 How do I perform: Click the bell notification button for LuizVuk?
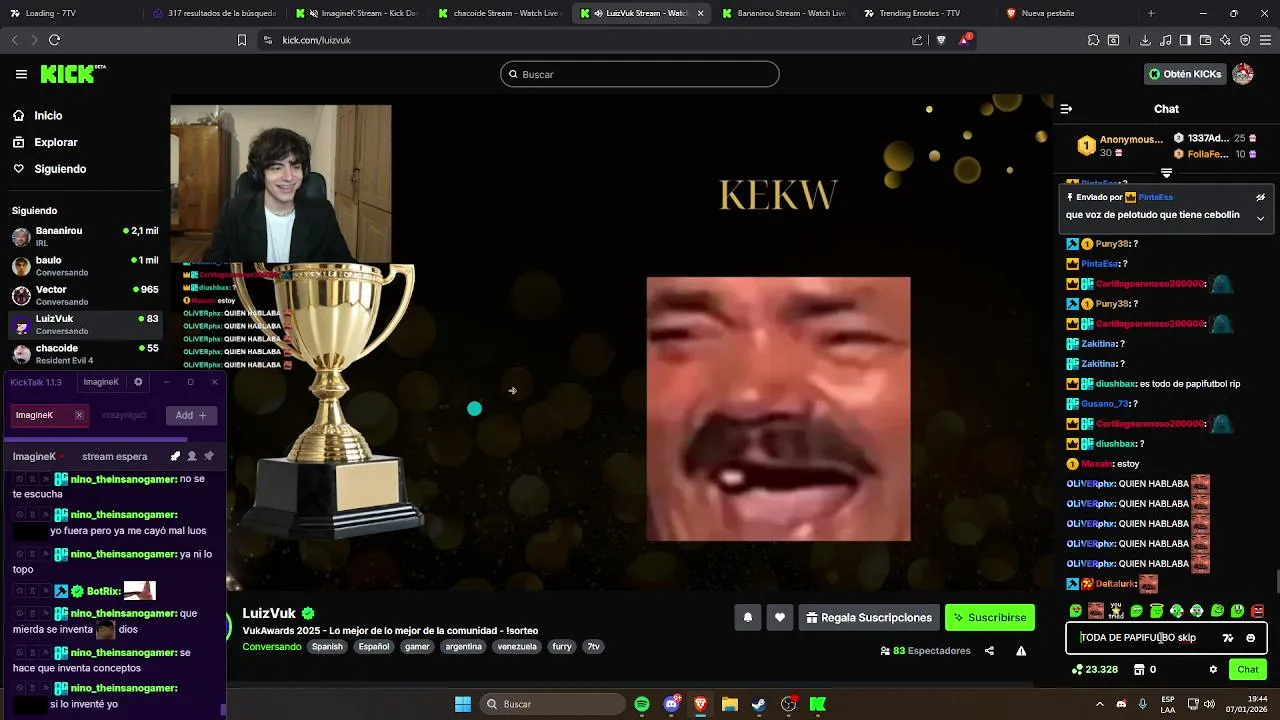click(747, 618)
